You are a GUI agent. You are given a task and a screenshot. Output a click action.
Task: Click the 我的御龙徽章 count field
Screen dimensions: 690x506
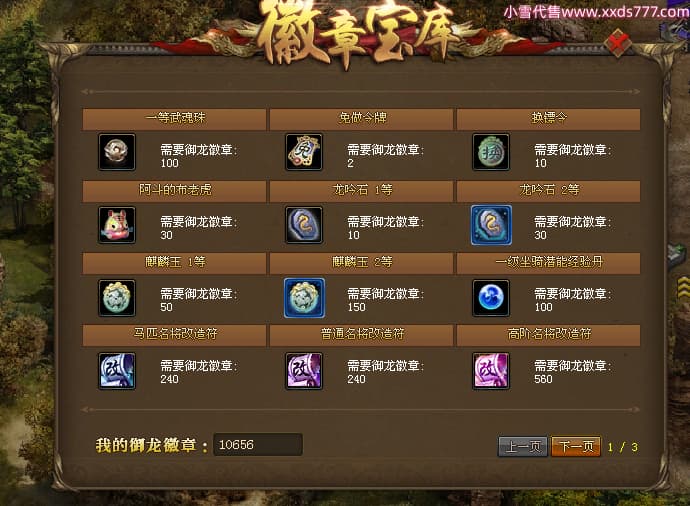tap(258, 444)
